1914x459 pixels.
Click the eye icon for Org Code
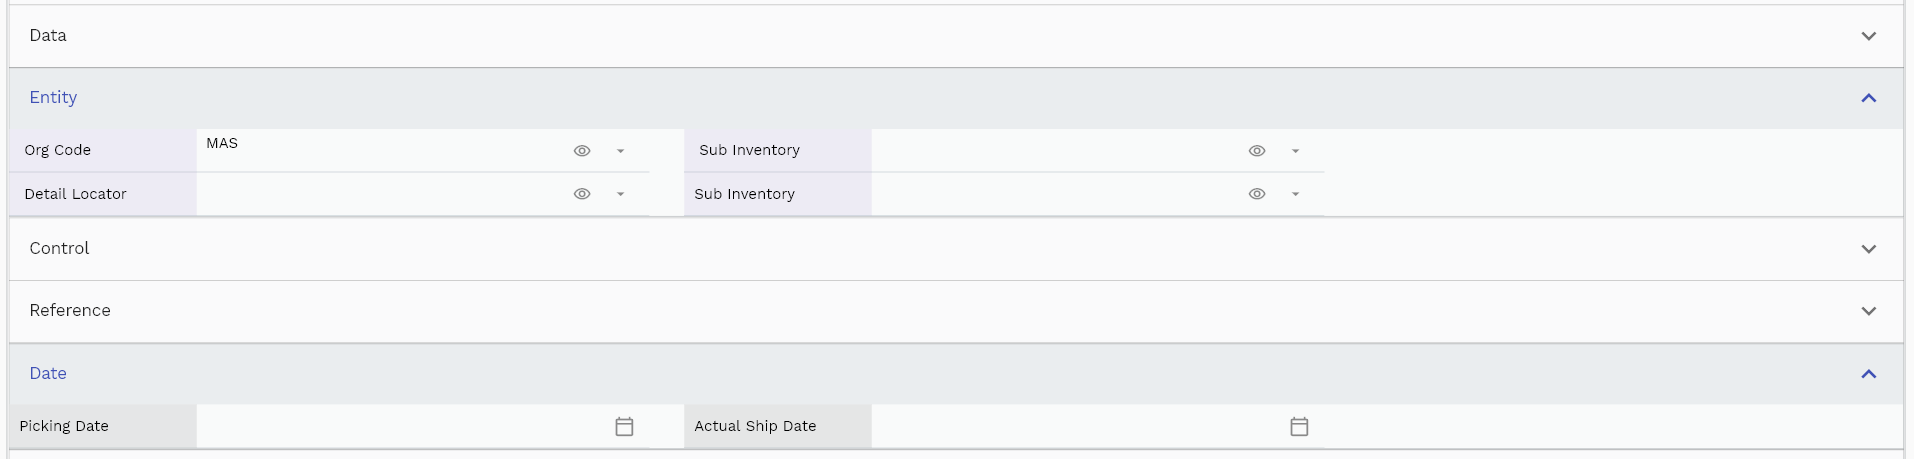[x=582, y=151]
